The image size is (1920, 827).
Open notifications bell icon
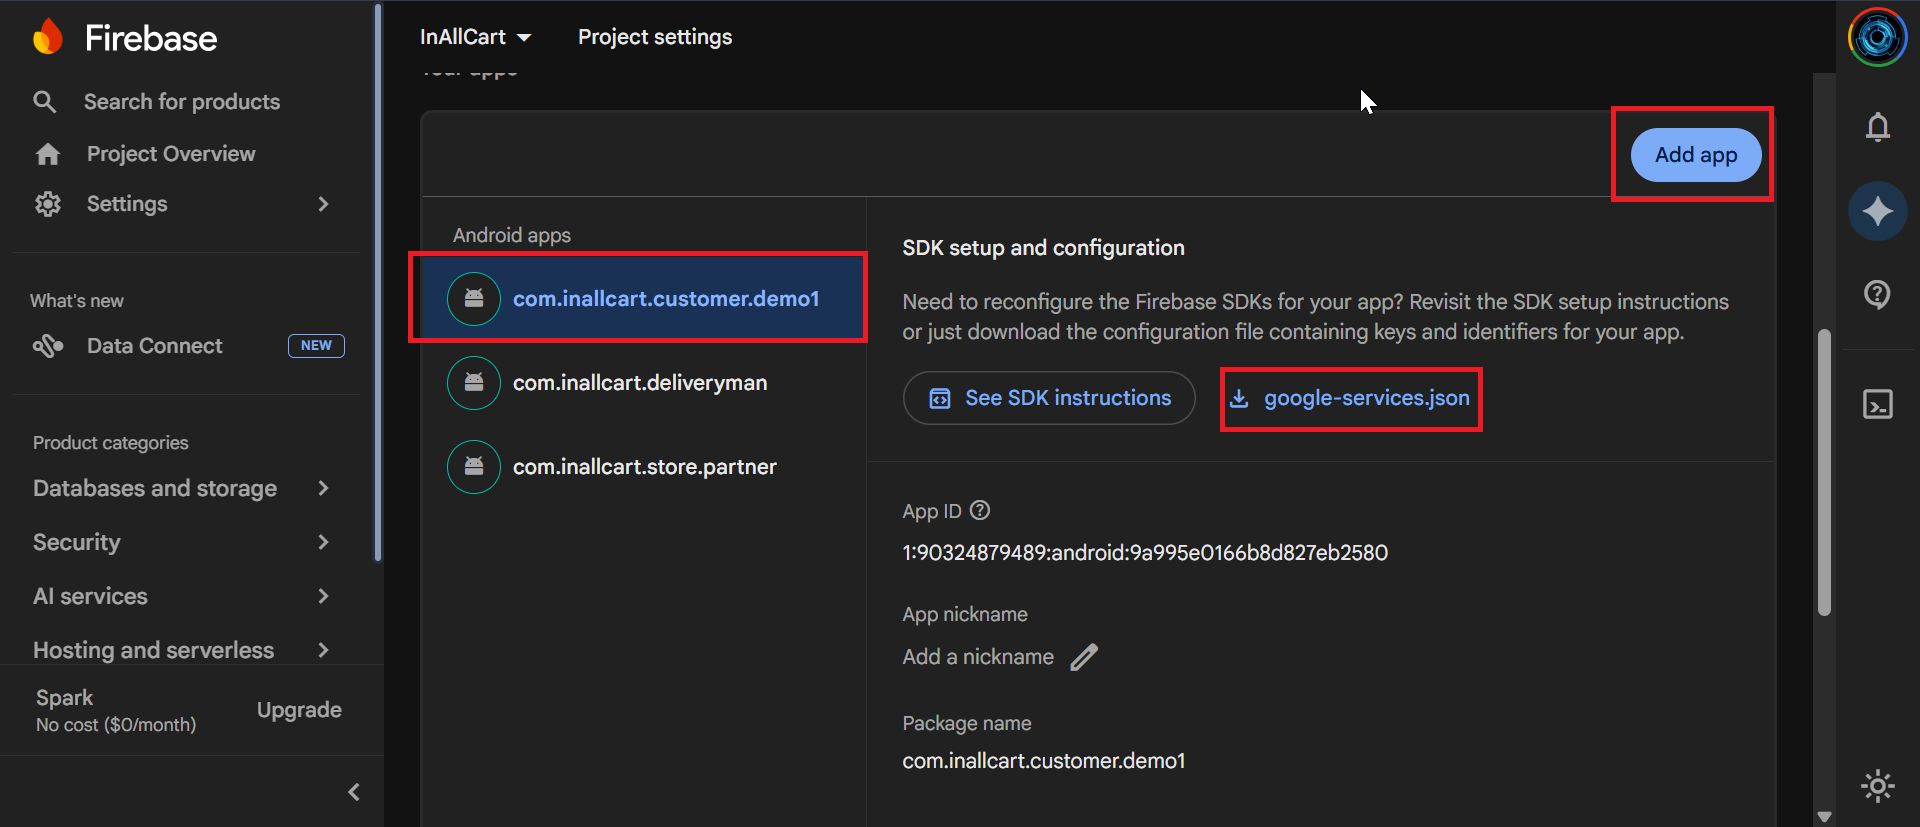(1878, 127)
